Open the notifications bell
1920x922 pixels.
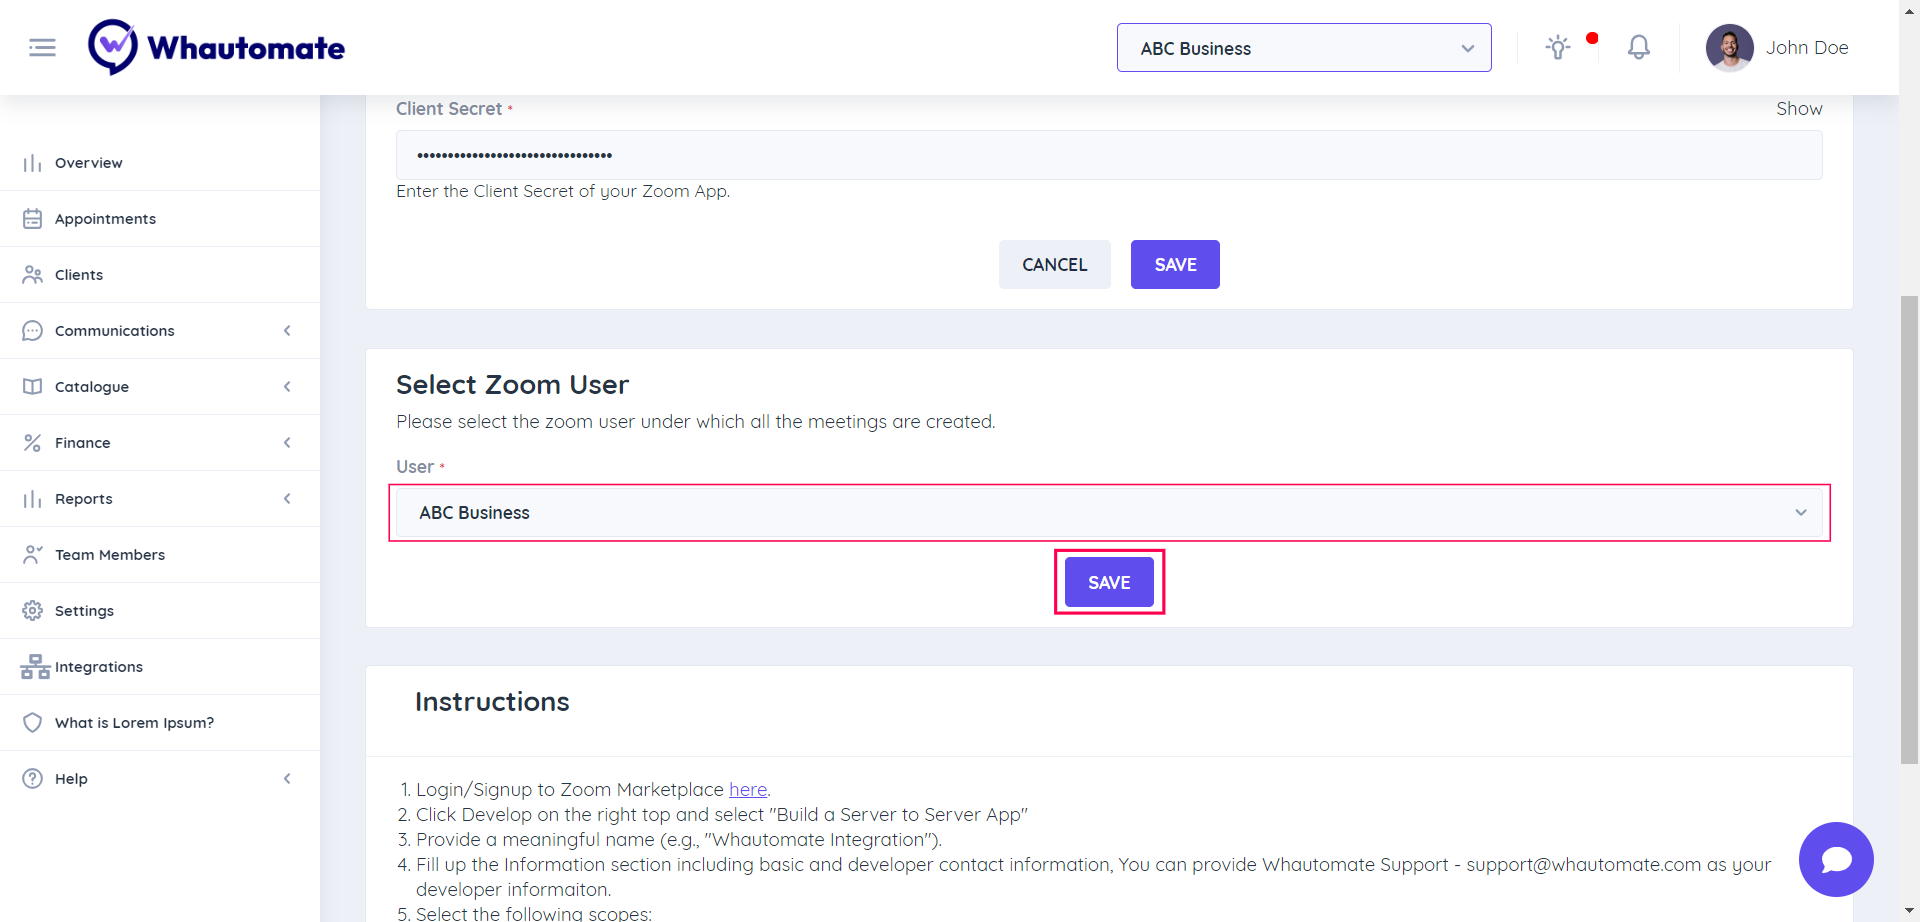click(x=1638, y=48)
